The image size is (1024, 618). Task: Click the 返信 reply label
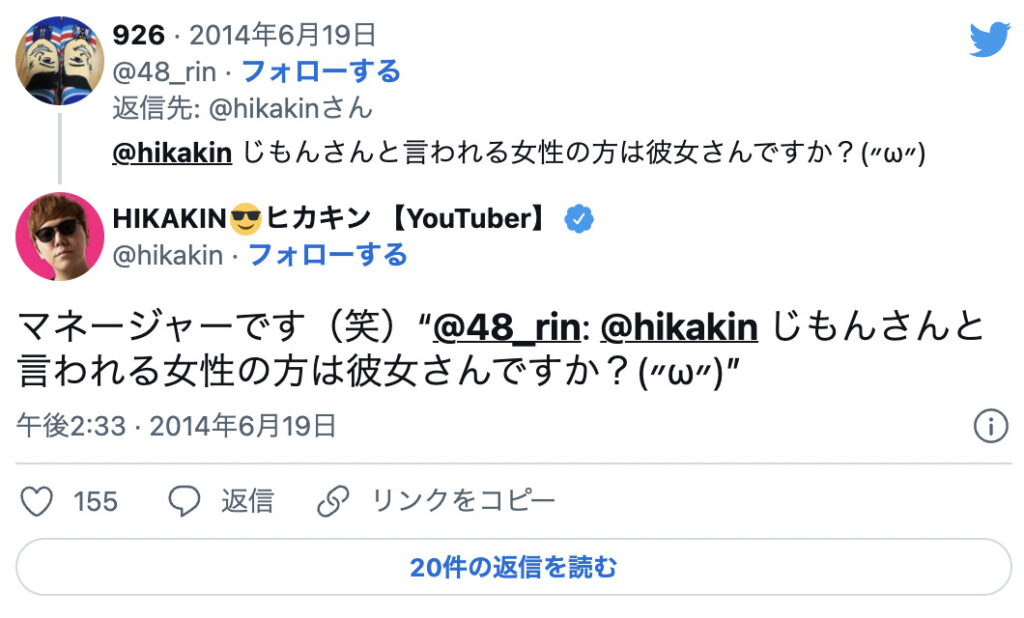[247, 500]
